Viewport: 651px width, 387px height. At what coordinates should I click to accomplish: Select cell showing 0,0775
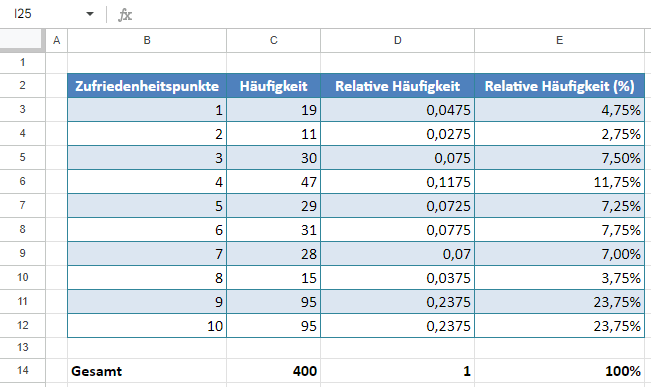397,230
